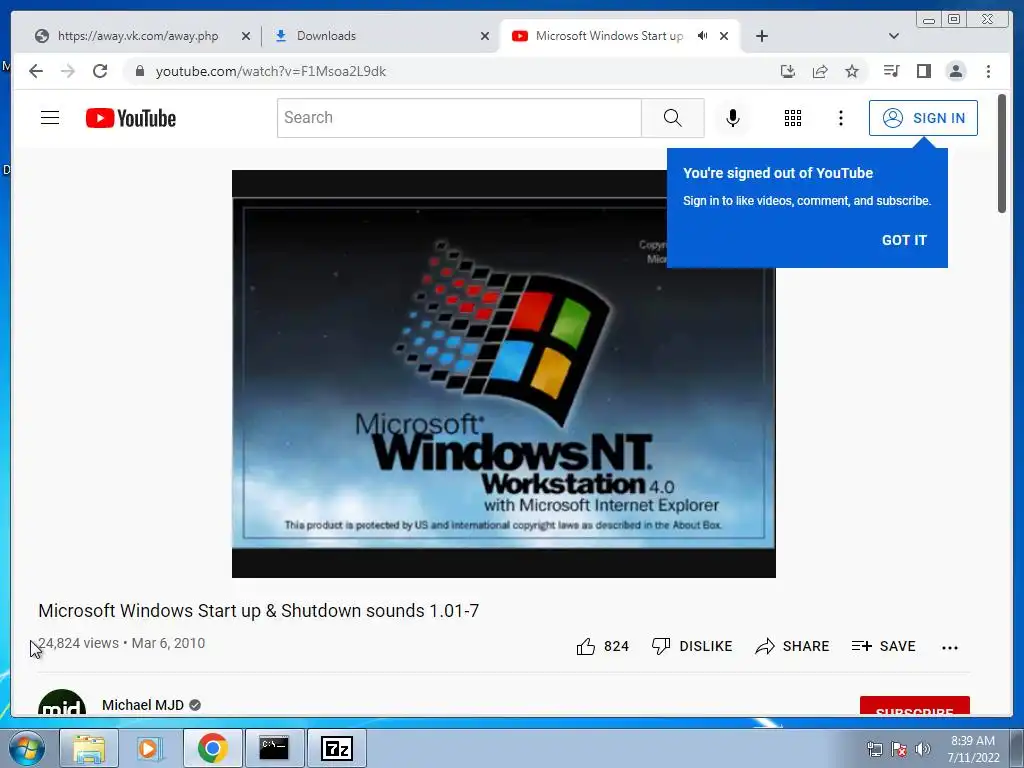Mute the tab using speaker icon
The width and height of the screenshot is (1024, 768).
(703, 36)
